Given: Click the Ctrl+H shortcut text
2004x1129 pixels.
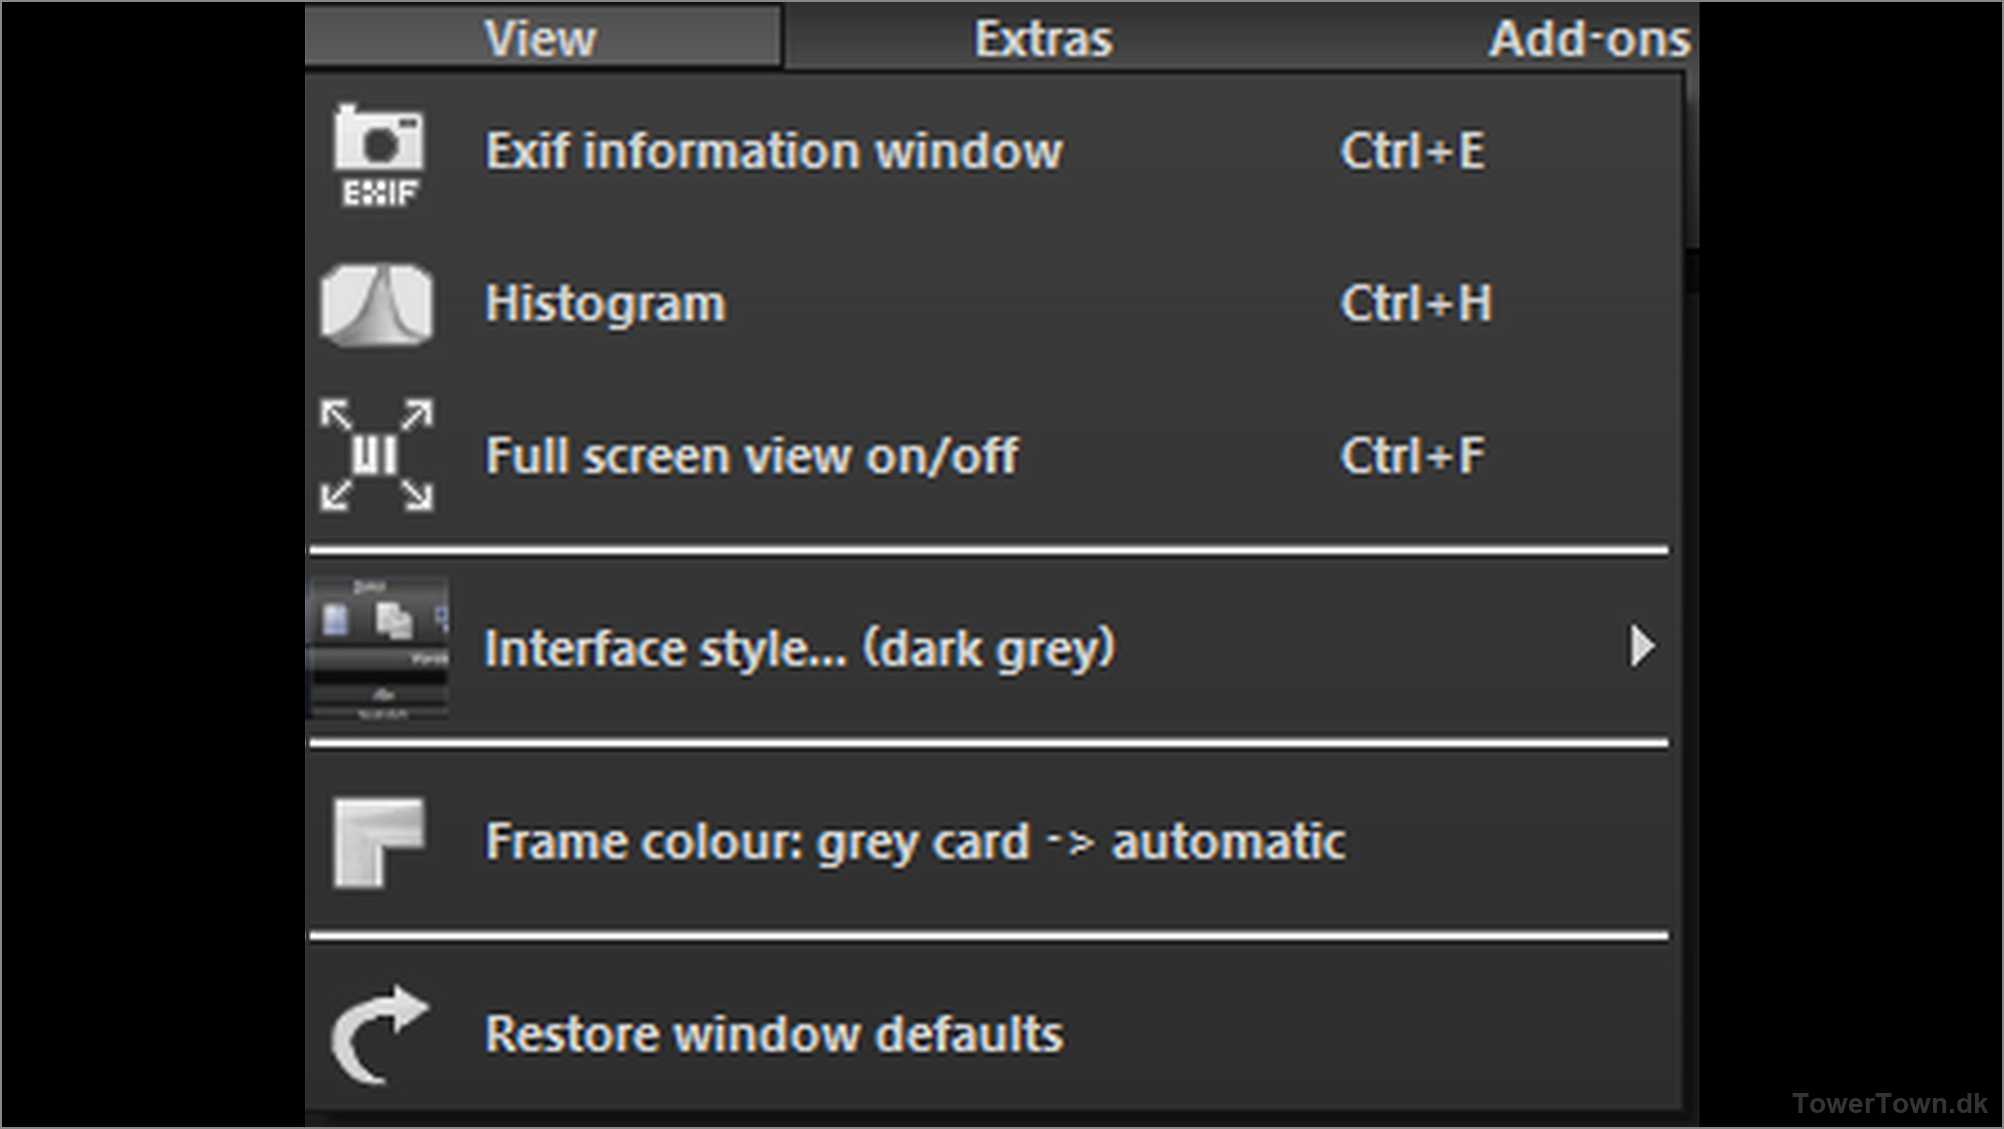Looking at the screenshot, I should pyautogui.click(x=1416, y=304).
